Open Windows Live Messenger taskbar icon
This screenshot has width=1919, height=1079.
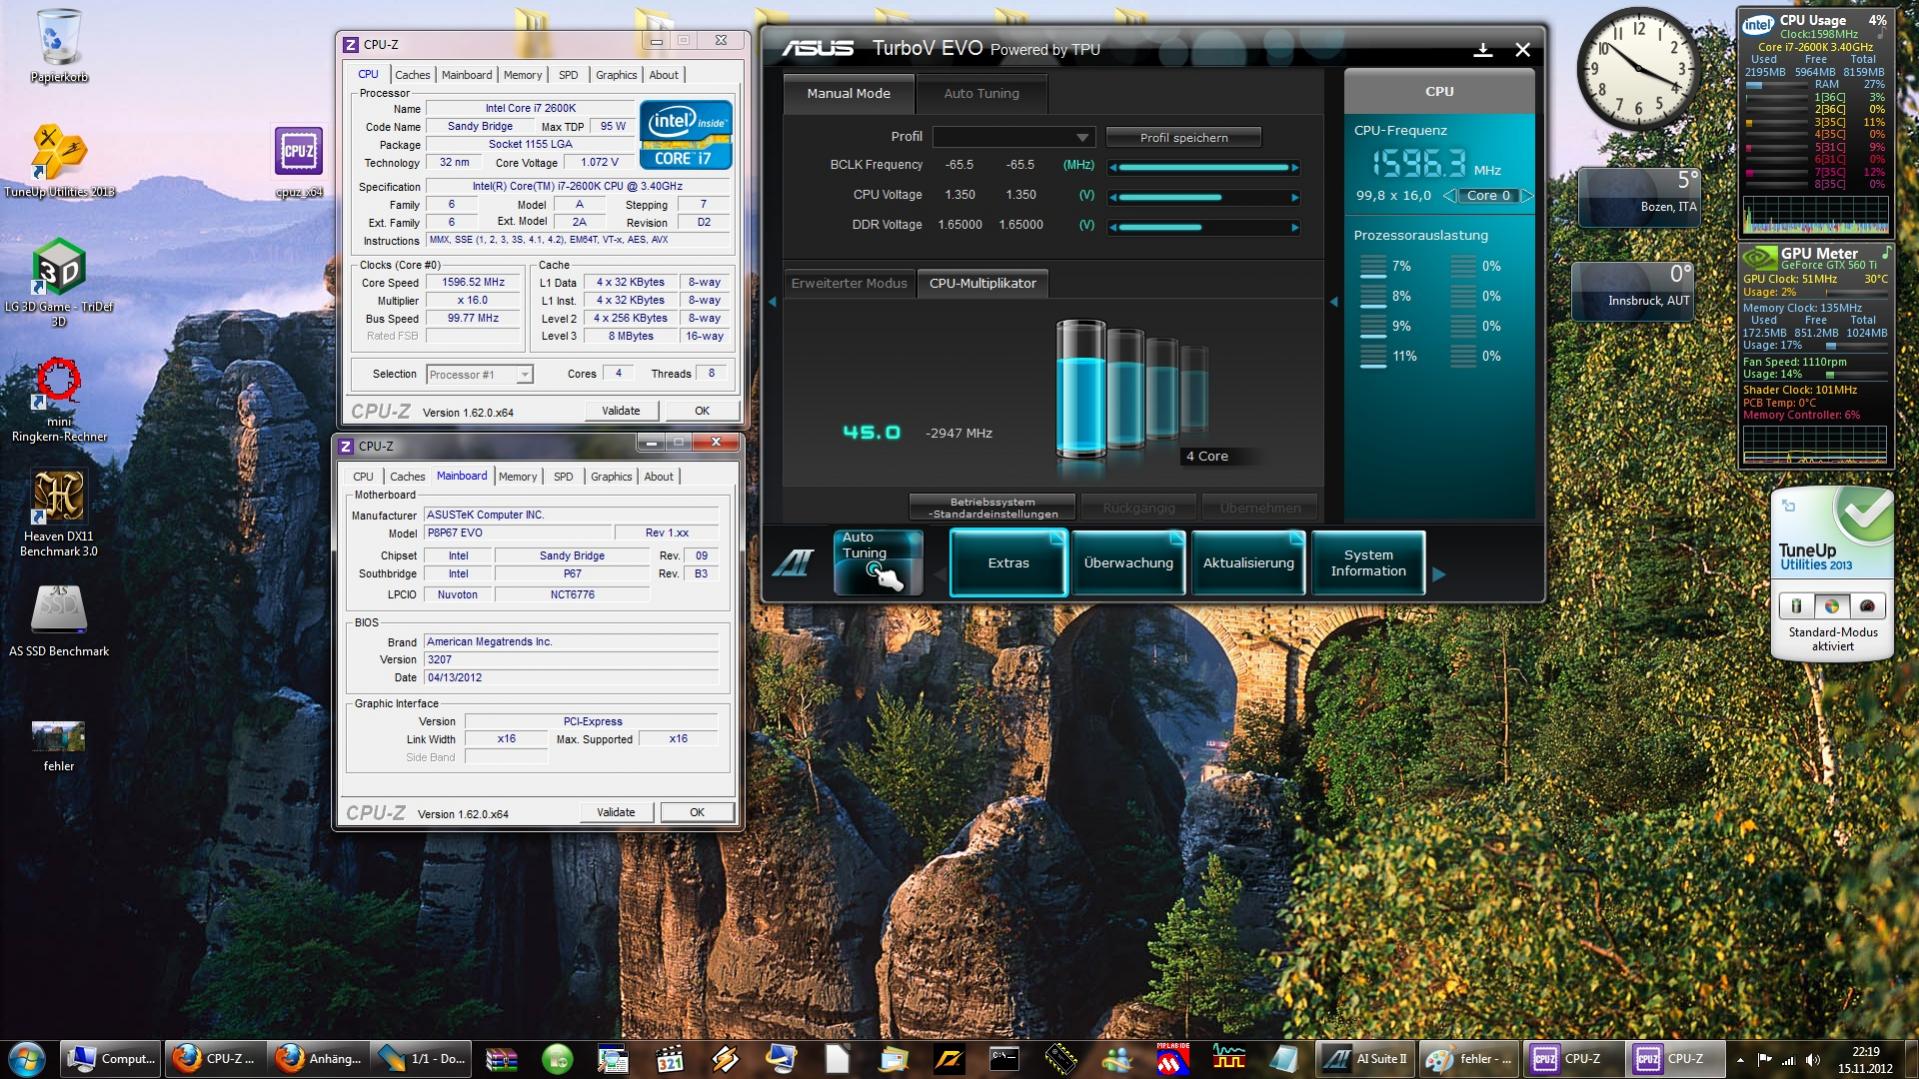[1116, 1059]
